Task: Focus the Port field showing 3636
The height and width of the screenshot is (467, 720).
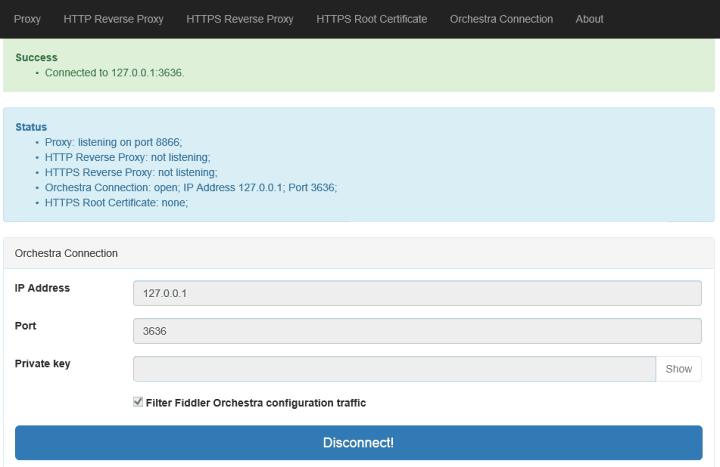Action: pos(417,331)
